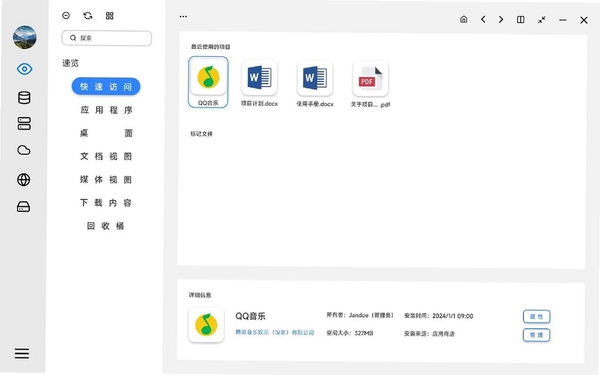Switch to grid layout icon
Image resolution: width=600 pixels, height=375 pixels.
(x=109, y=16)
